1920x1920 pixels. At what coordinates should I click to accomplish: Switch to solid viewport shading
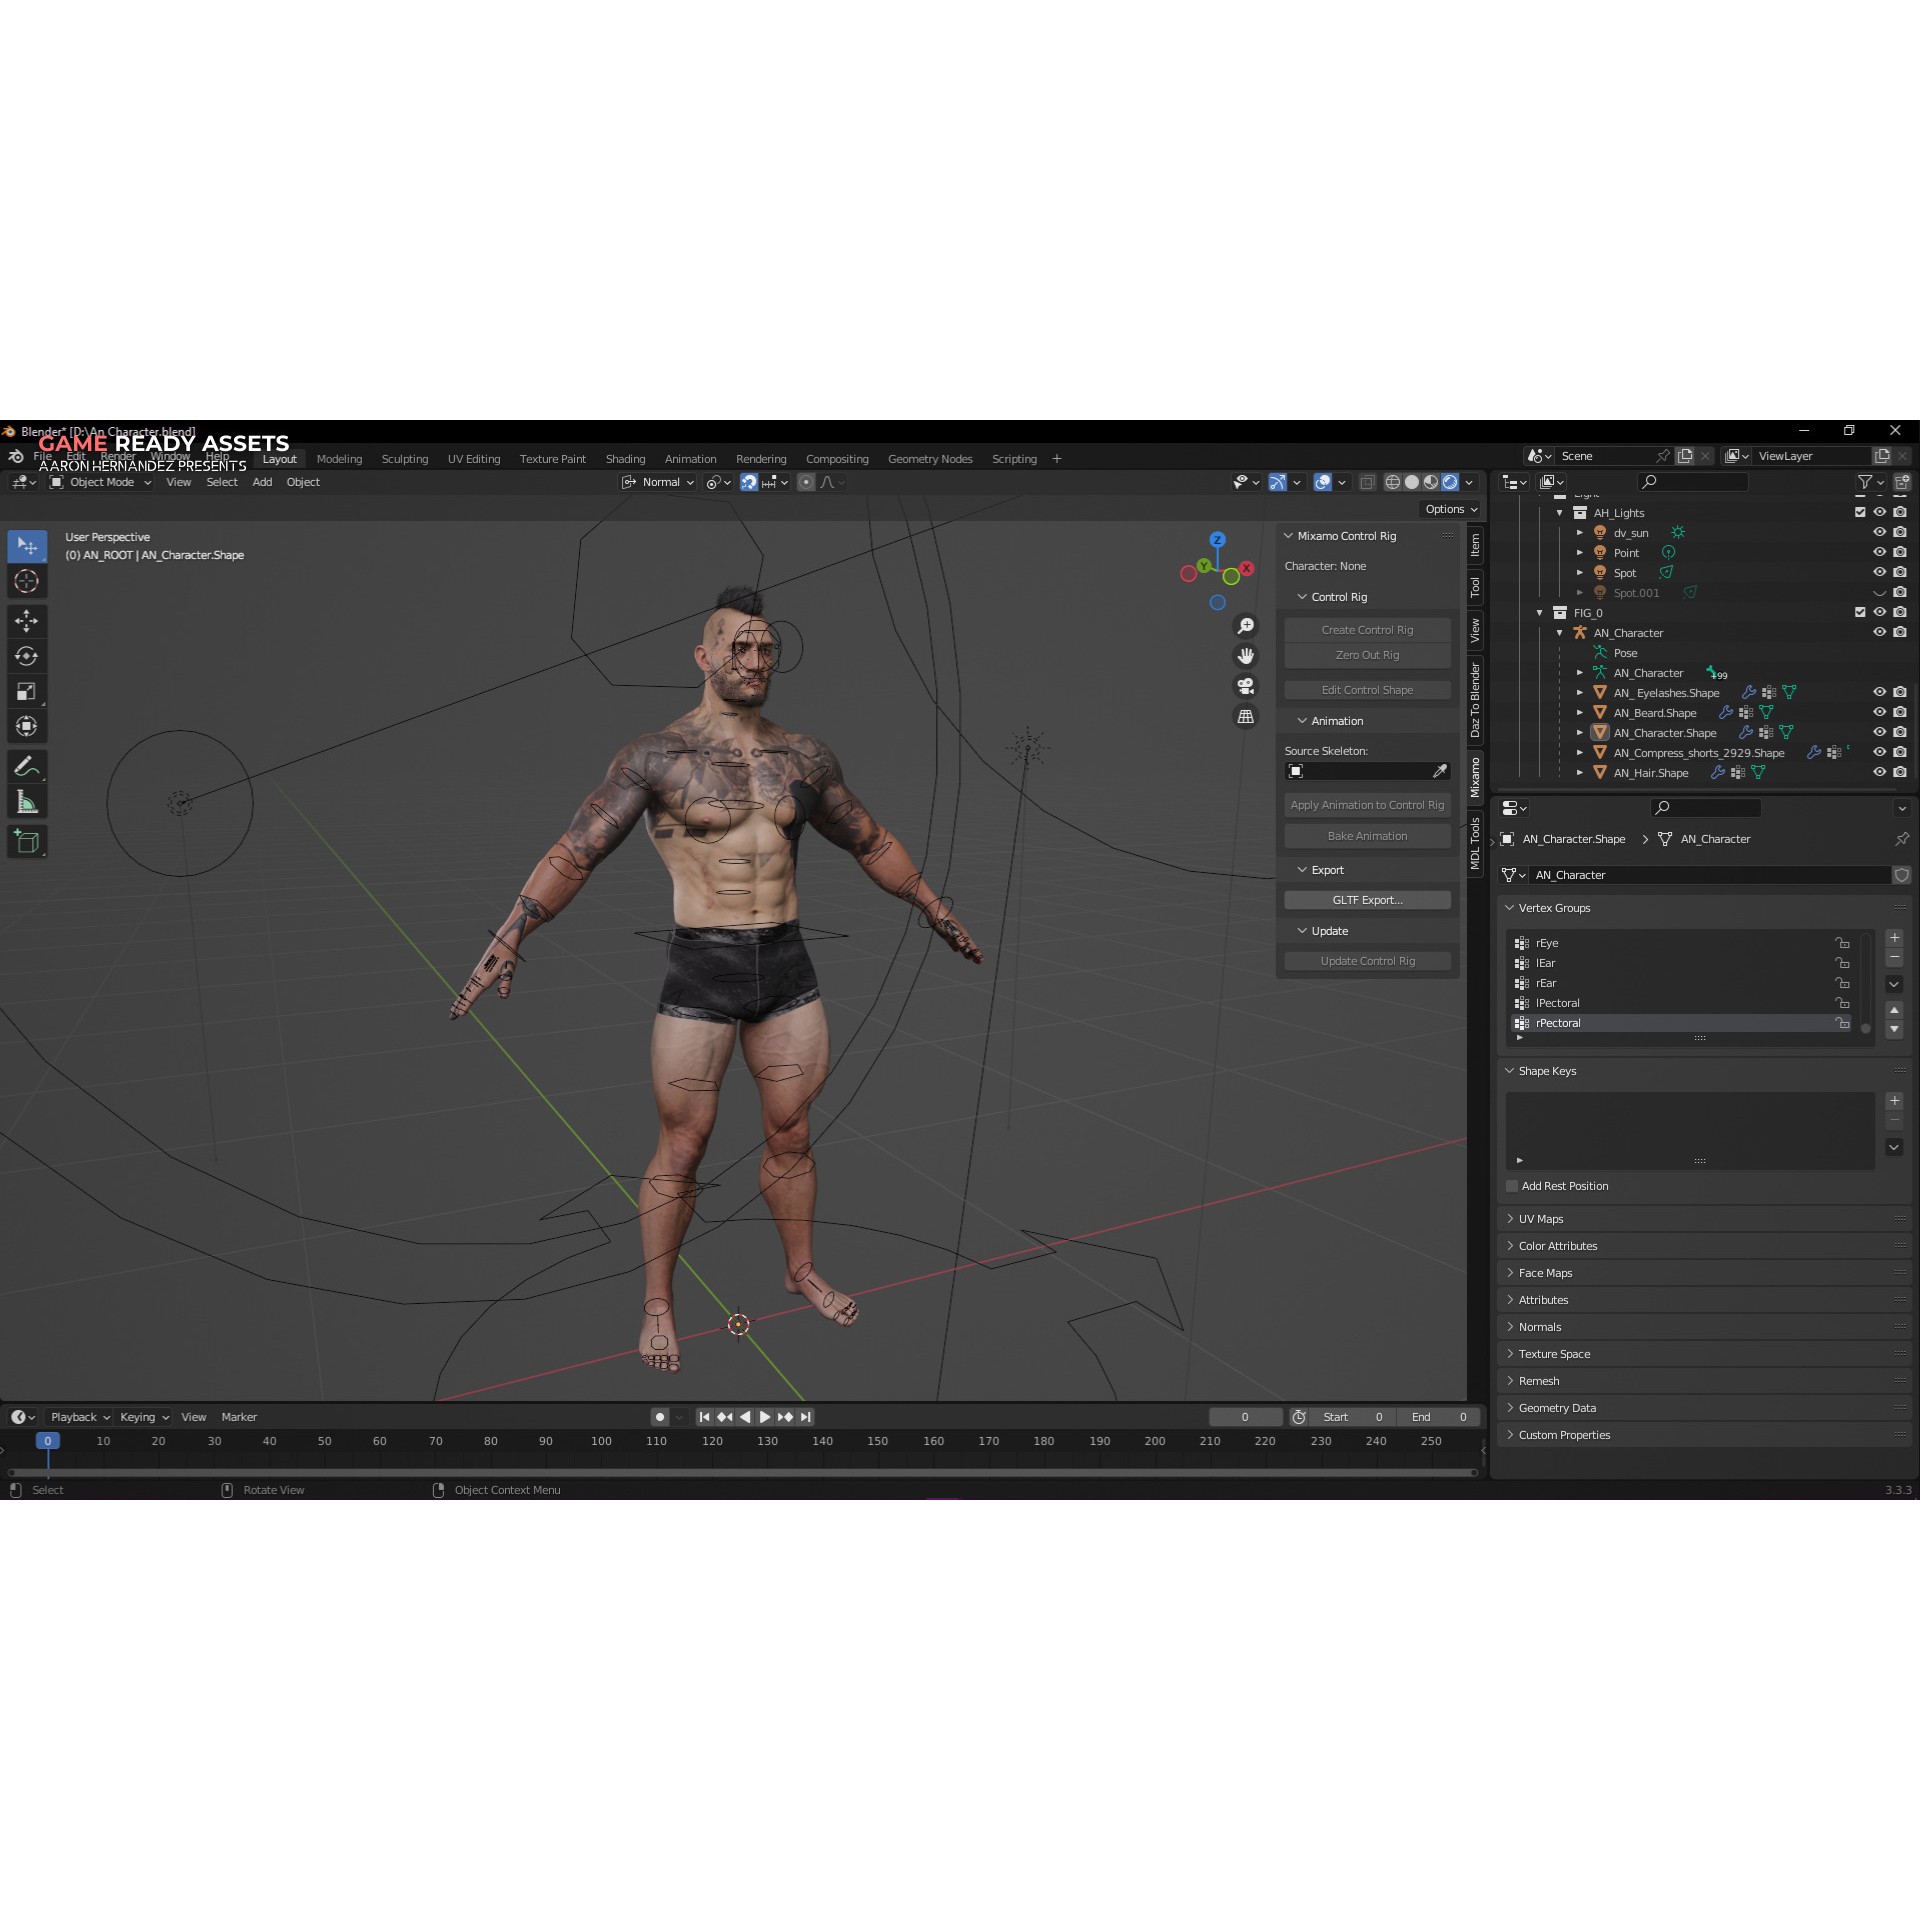click(1411, 482)
